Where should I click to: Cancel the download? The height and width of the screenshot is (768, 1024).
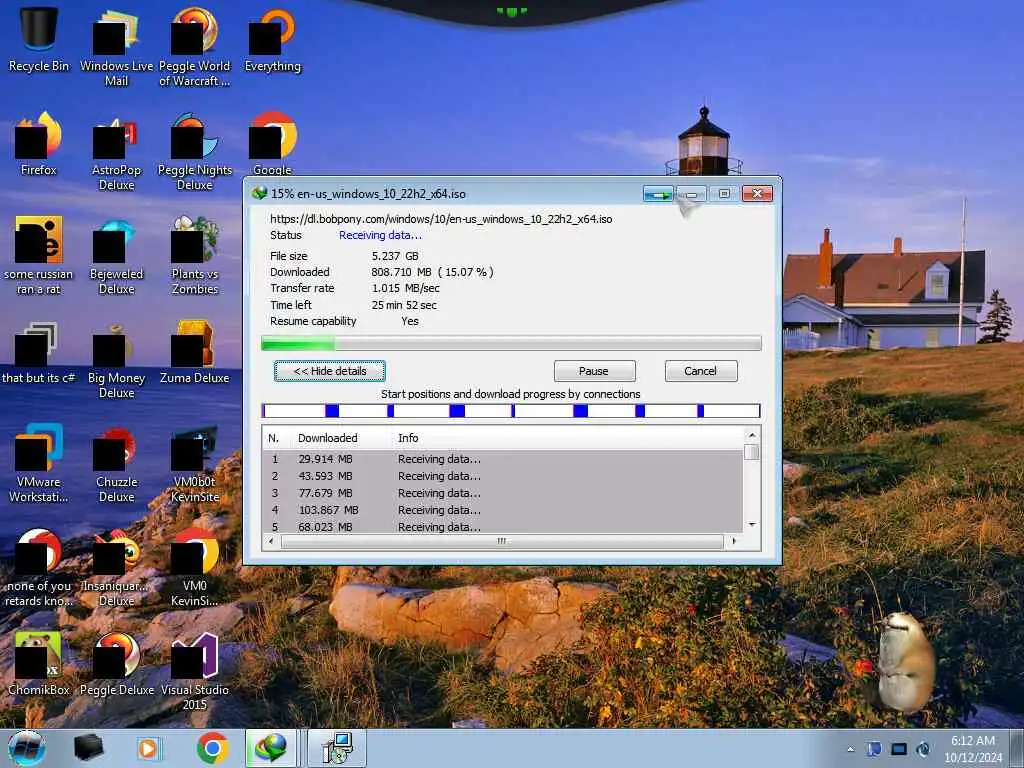point(701,371)
